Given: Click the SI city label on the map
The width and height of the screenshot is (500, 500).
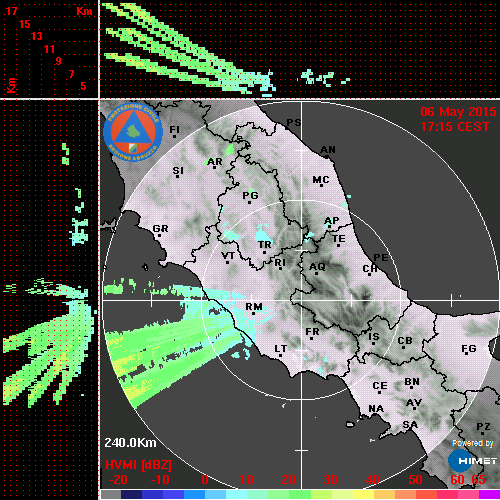Looking at the screenshot, I should 178,171.
